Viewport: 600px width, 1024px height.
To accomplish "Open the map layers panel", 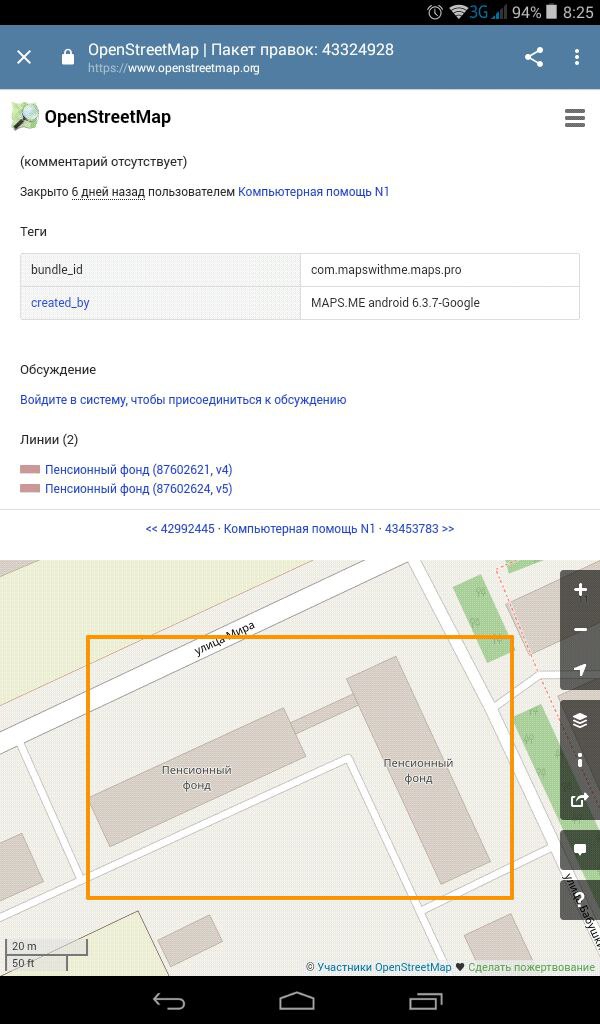I will (x=580, y=720).
